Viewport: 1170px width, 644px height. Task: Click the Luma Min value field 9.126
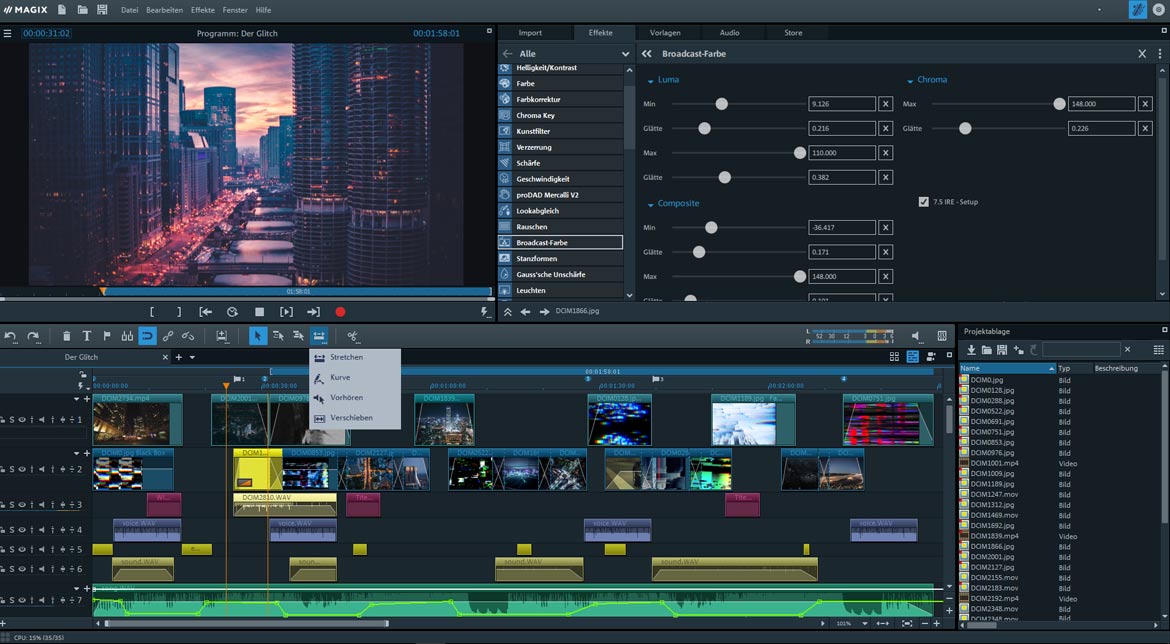[x=842, y=104]
